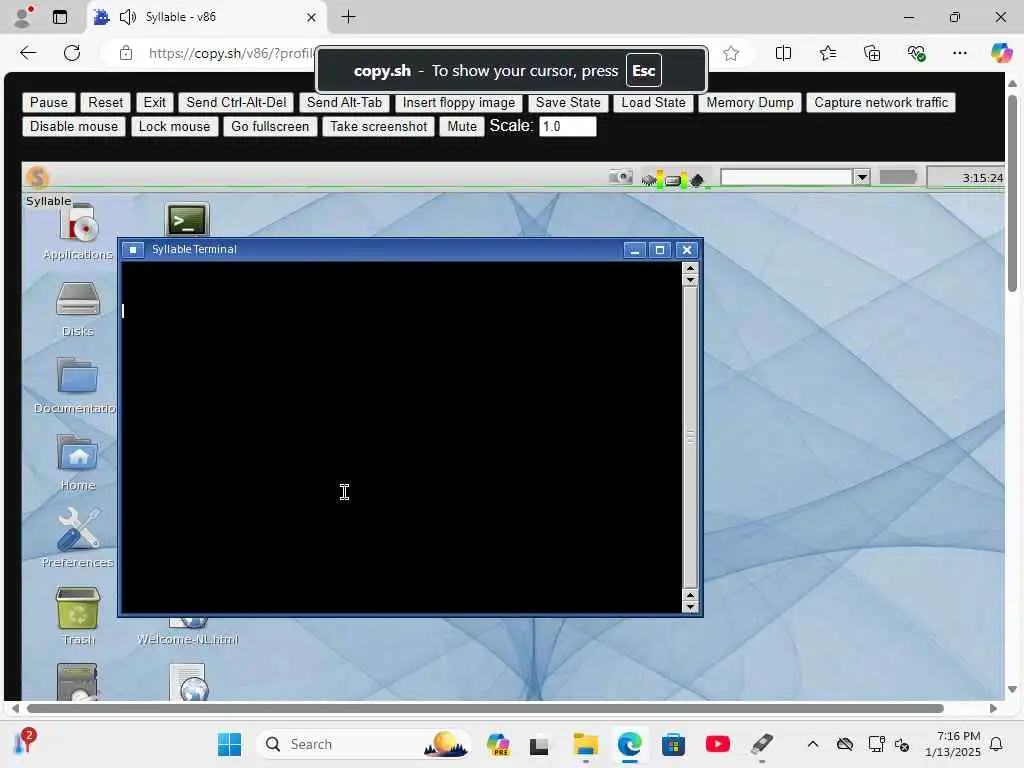Click the Pause emulator button
Image resolution: width=1024 pixels, height=768 pixels.
click(x=48, y=103)
